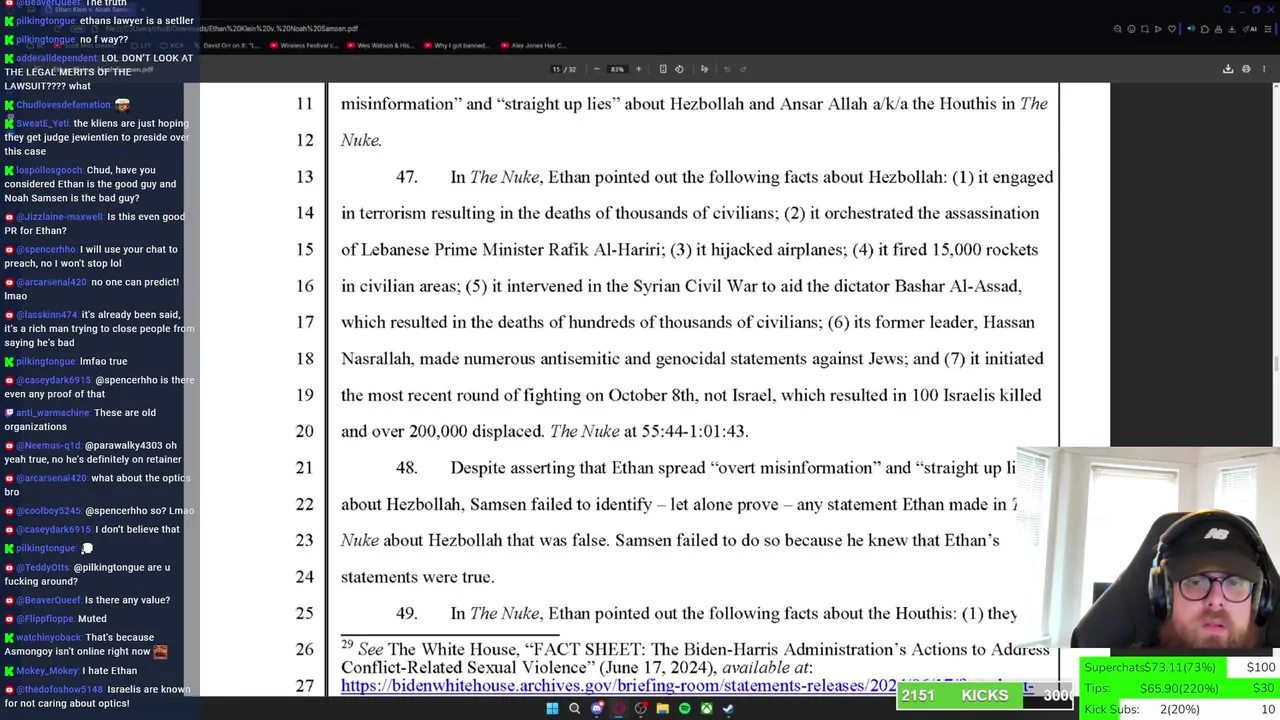
Task: Click chat username lospollosgooch
Action: pyautogui.click(x=49, y=170)
